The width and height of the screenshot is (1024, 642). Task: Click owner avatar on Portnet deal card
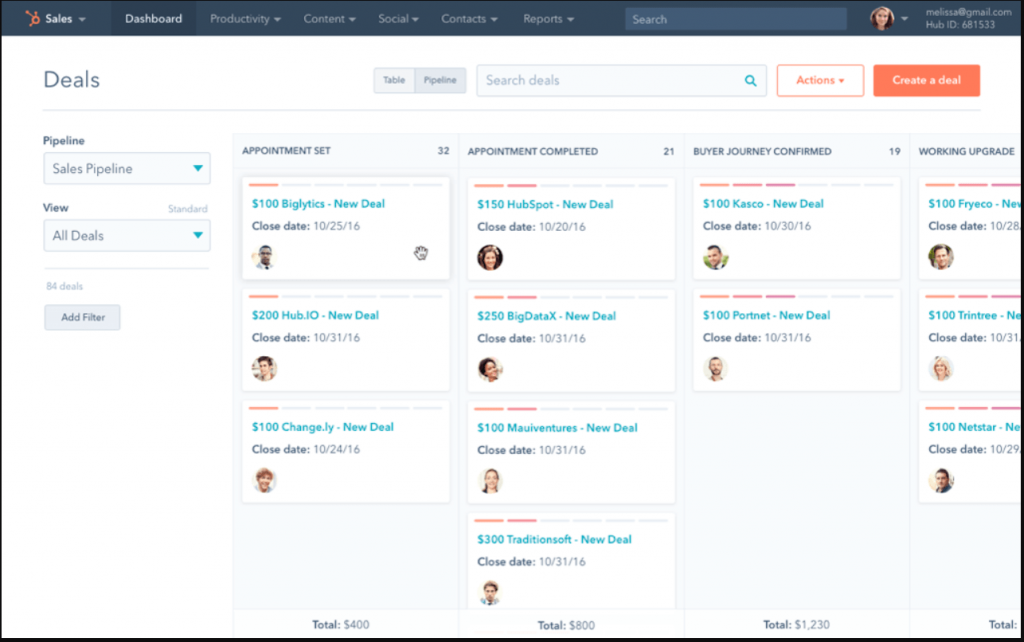click(716, 368)
